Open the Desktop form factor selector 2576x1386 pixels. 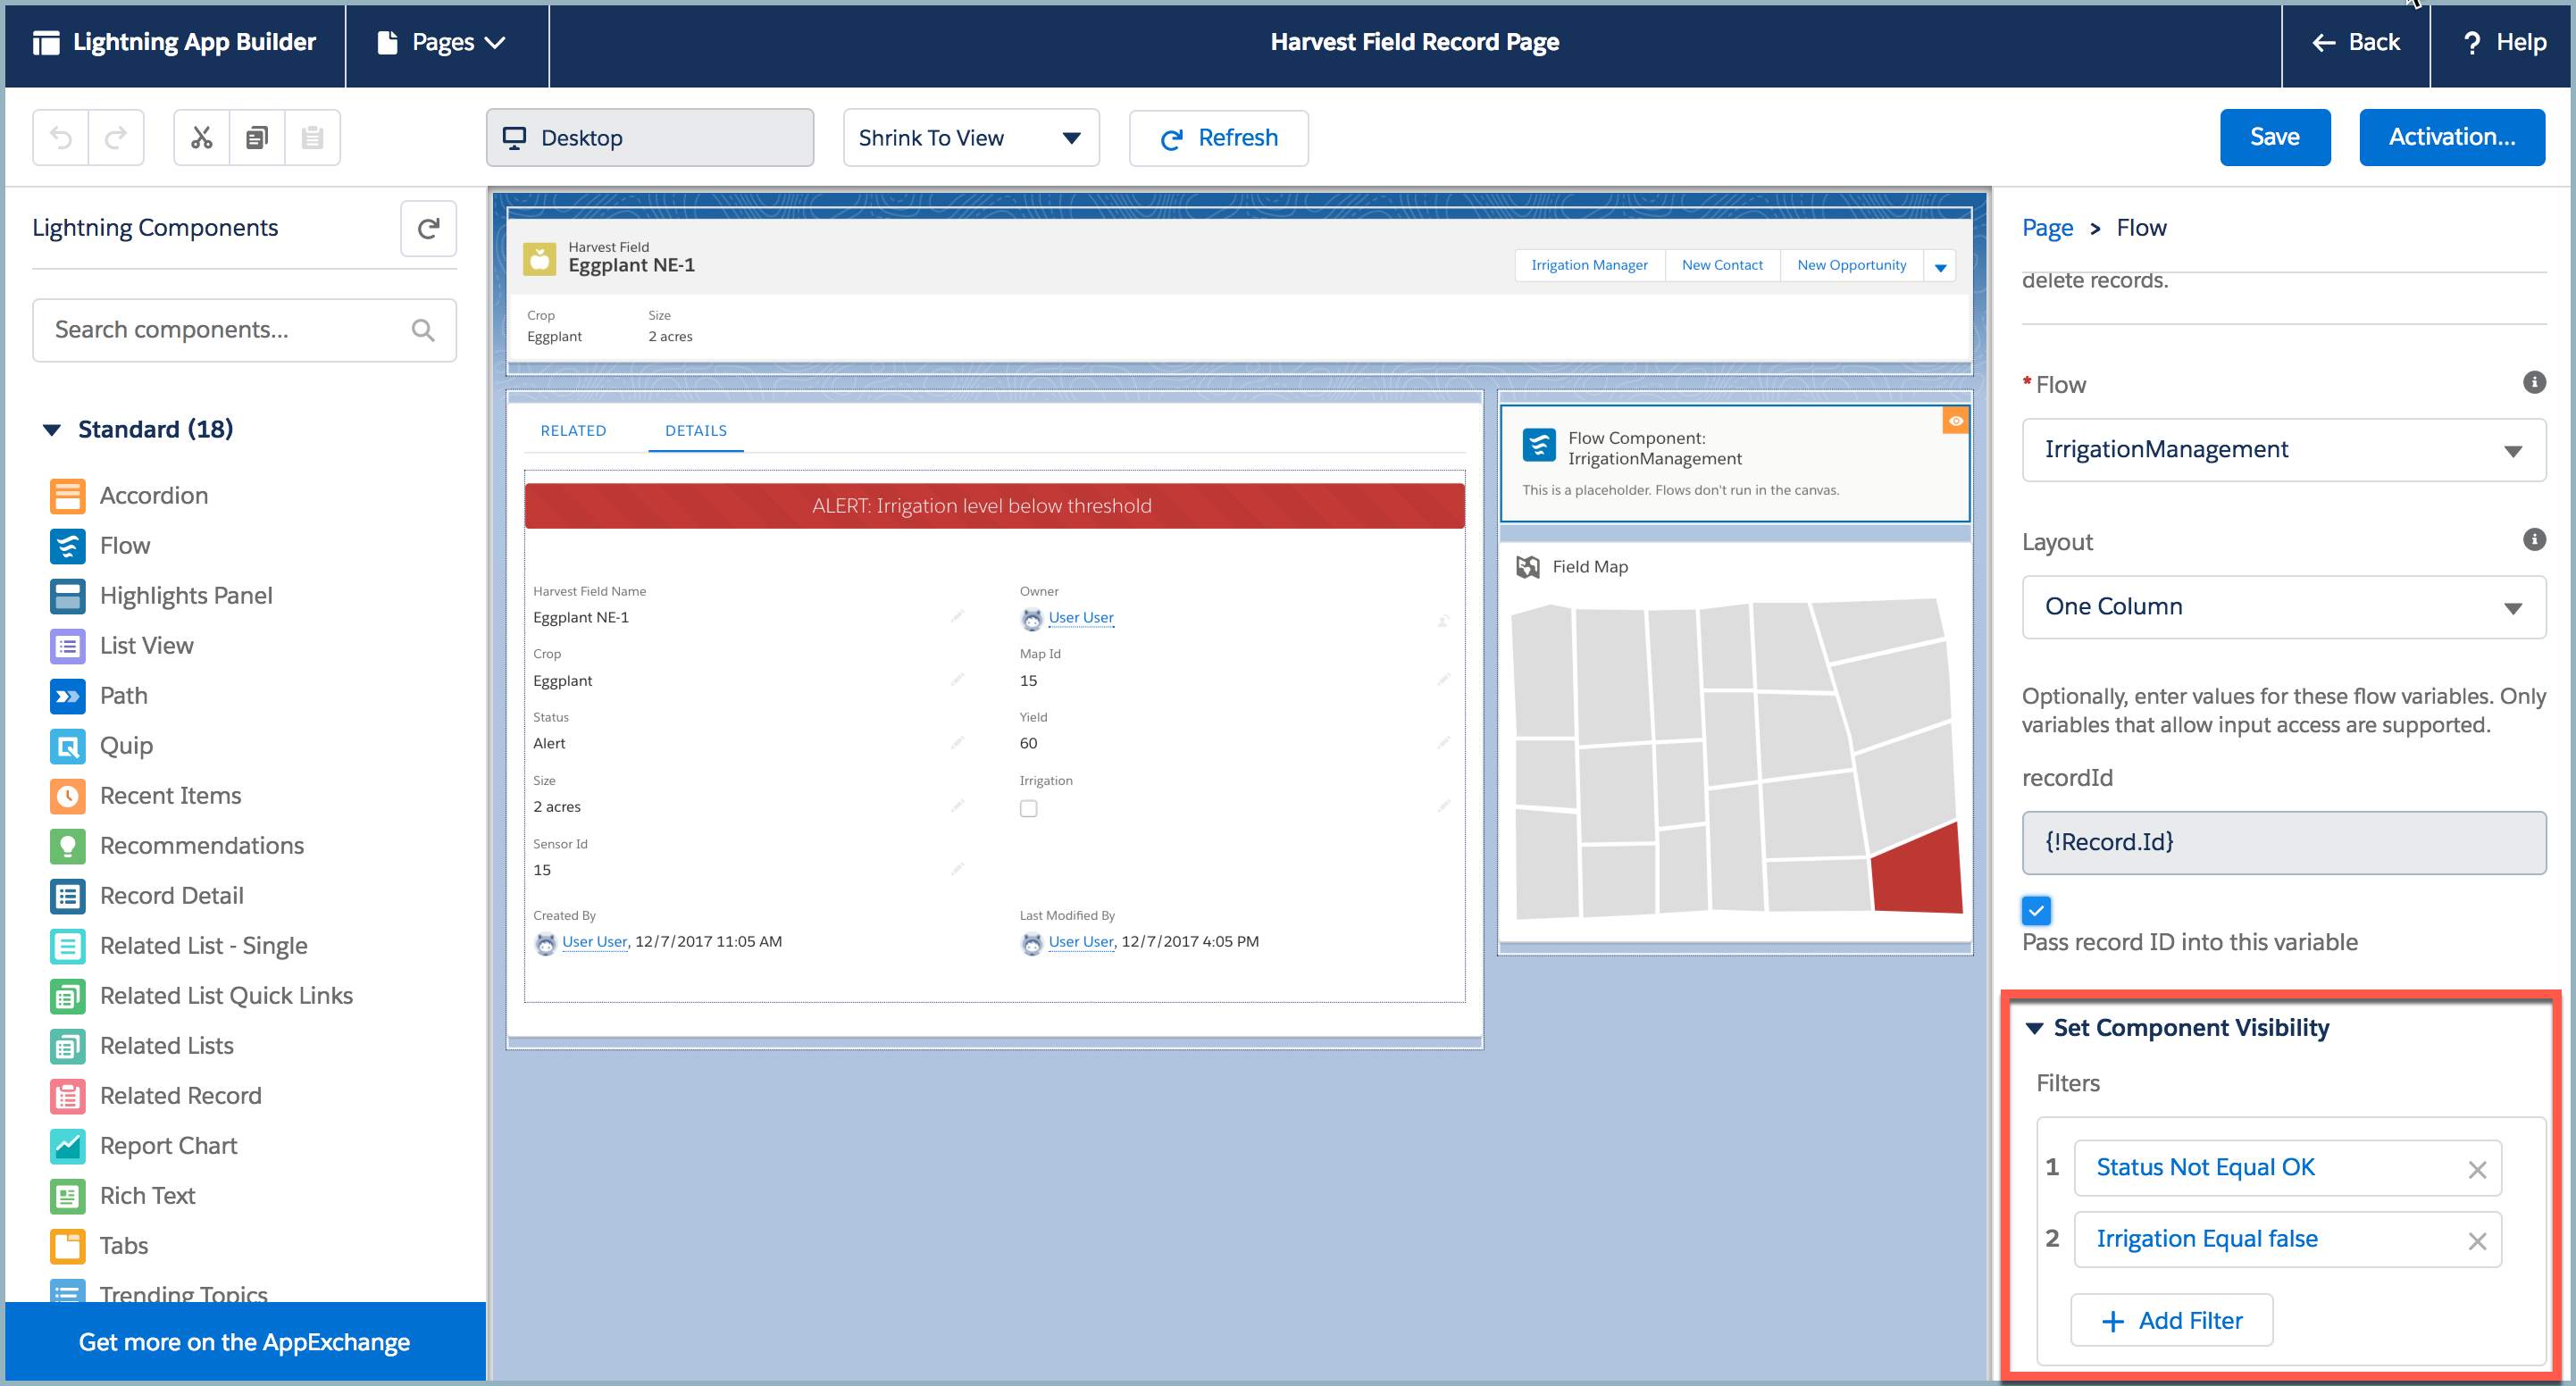coord(650,138)
